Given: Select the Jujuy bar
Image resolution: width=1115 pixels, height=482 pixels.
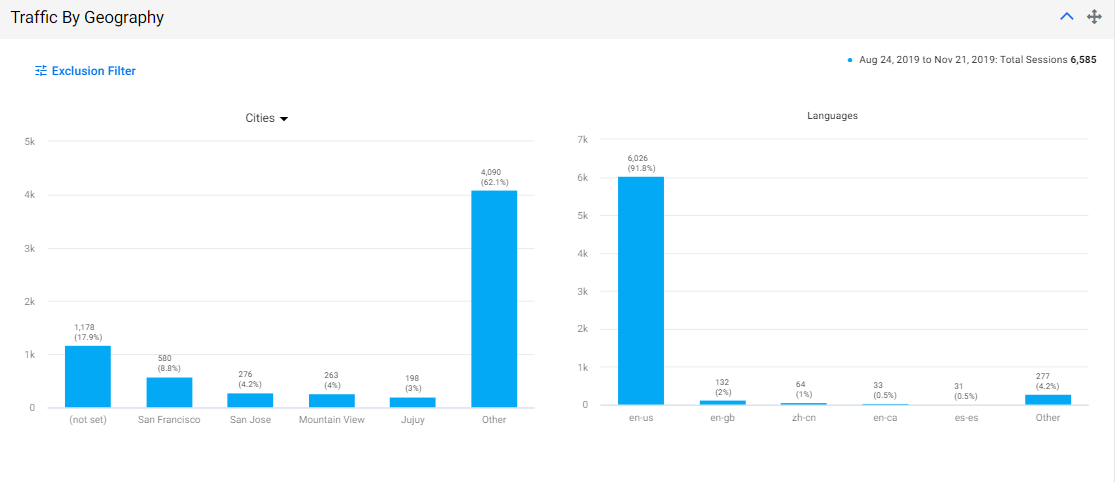Looking at the screenshot, I should tap(412, 402).
